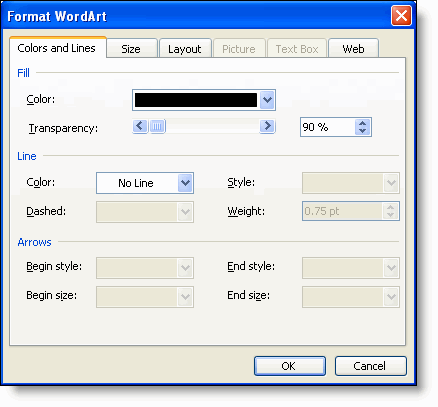438x407 pixels.
Task: Click the Transparency slider left arrow
Action: (x=140, y=126)
